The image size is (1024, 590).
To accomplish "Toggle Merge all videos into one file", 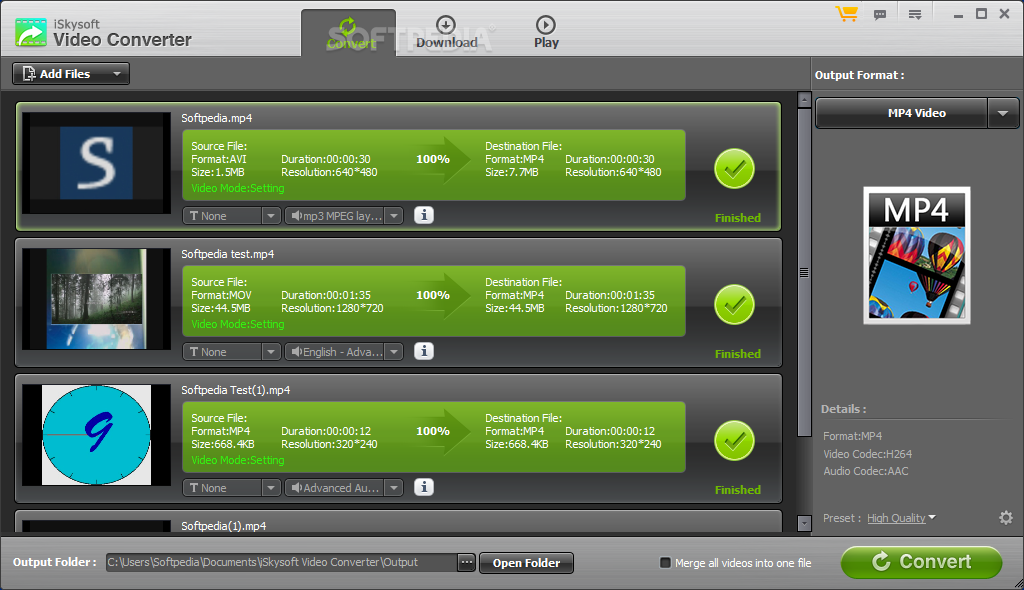I will coord(665,562).
